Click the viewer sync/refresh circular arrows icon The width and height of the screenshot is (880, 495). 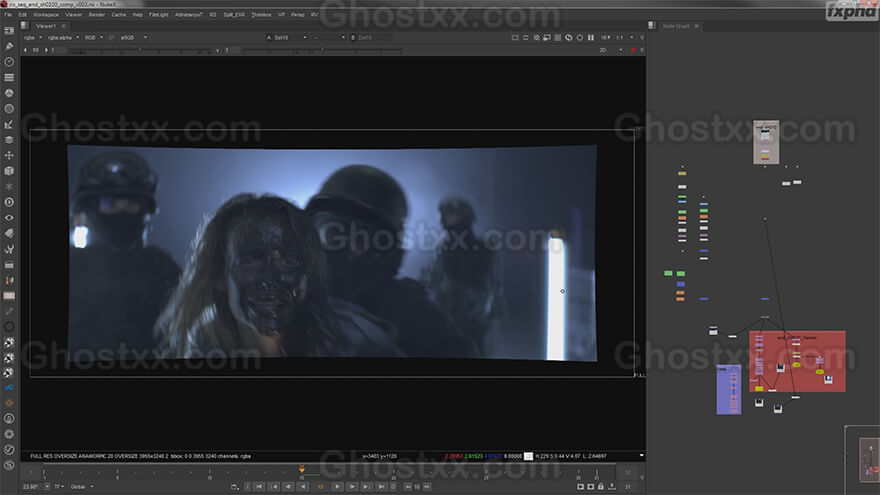pos(569,38)
